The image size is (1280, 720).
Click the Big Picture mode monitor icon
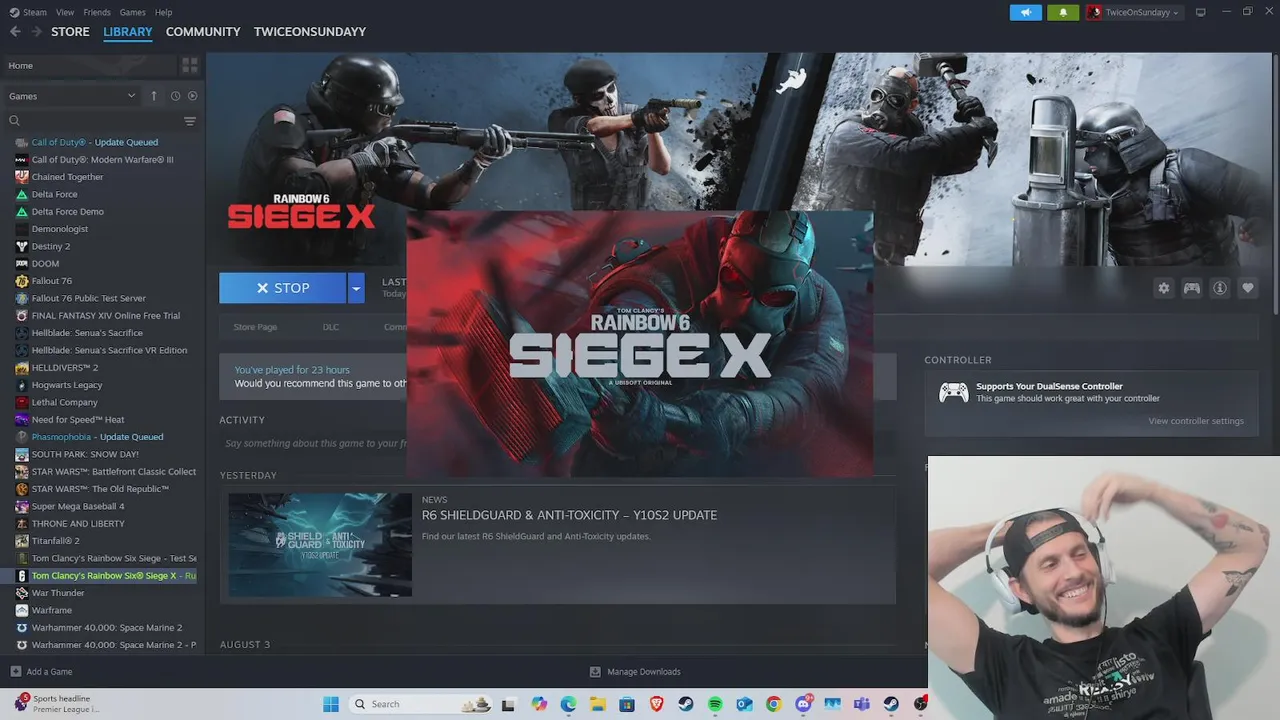click(x=1201, y=12)
